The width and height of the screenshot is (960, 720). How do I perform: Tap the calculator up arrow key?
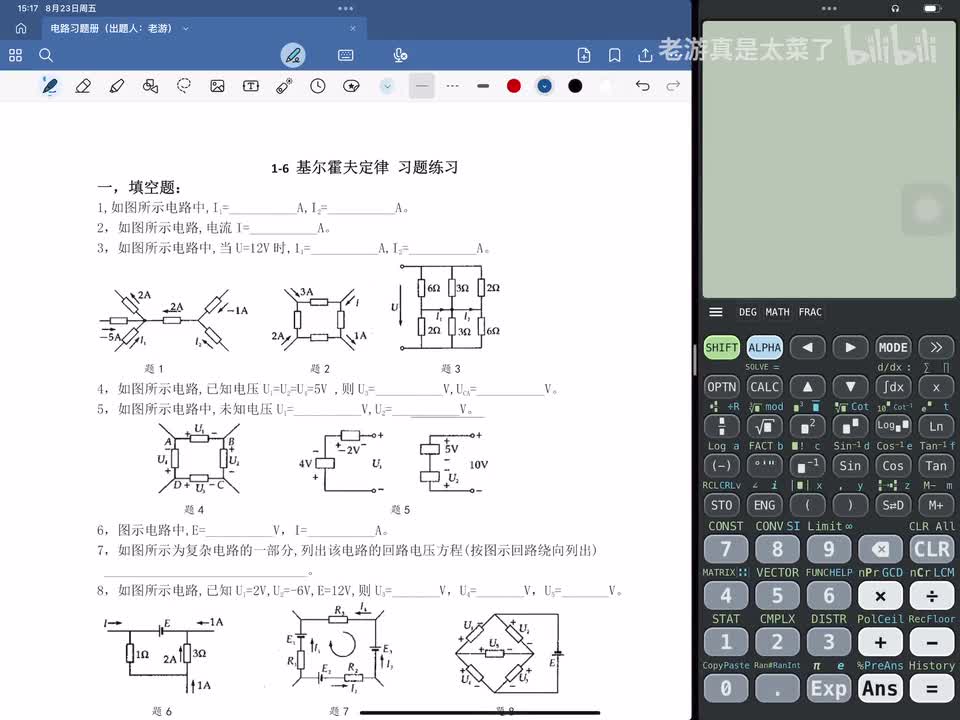tap(808, 387)
